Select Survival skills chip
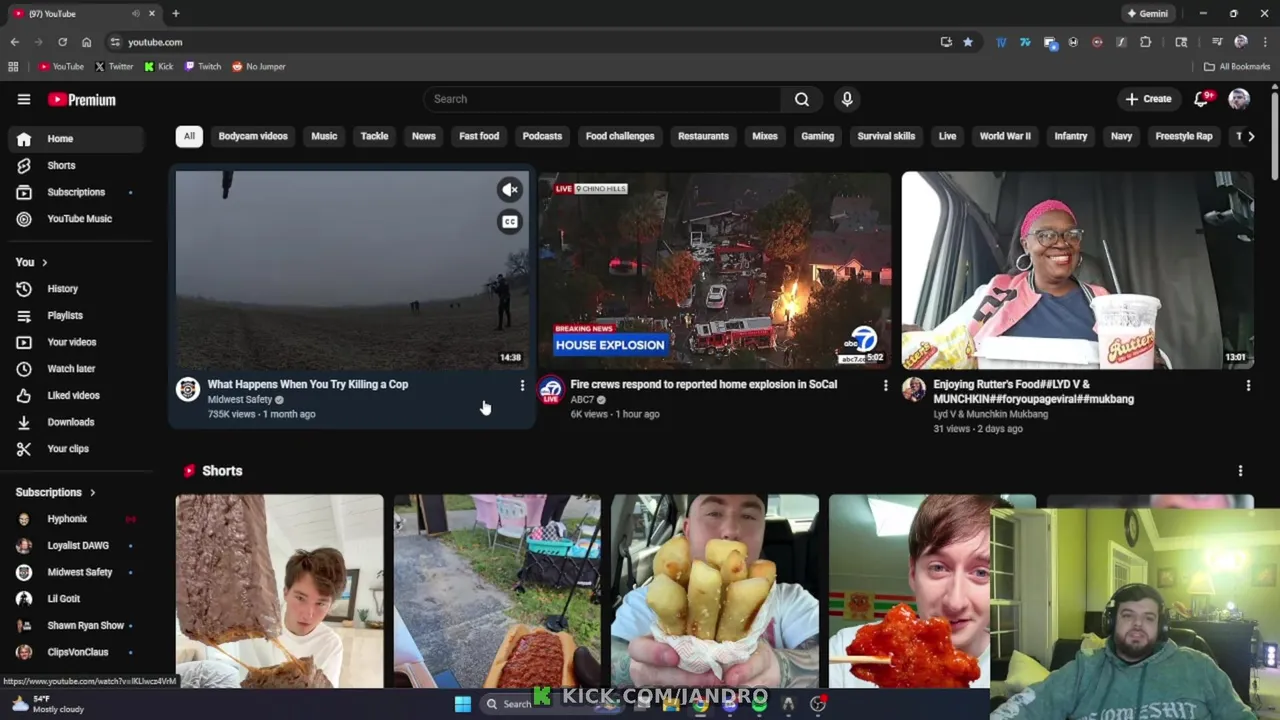Screen dimensions: 1280x720 click(x=886, y=136)
